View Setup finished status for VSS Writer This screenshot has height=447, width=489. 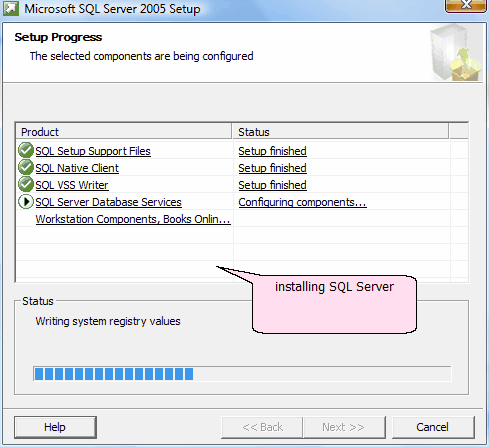[272, 185]
